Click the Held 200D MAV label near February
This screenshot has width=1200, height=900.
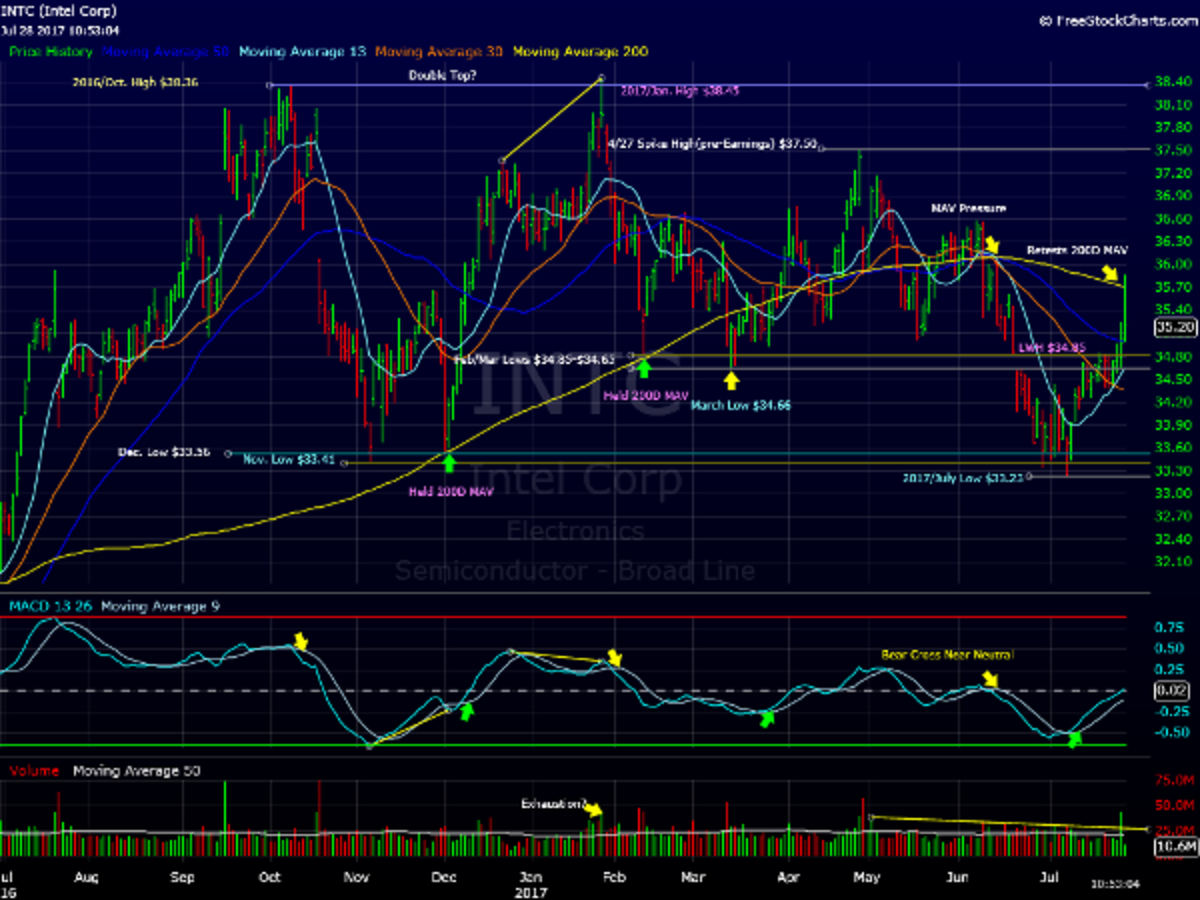point(646,396)
